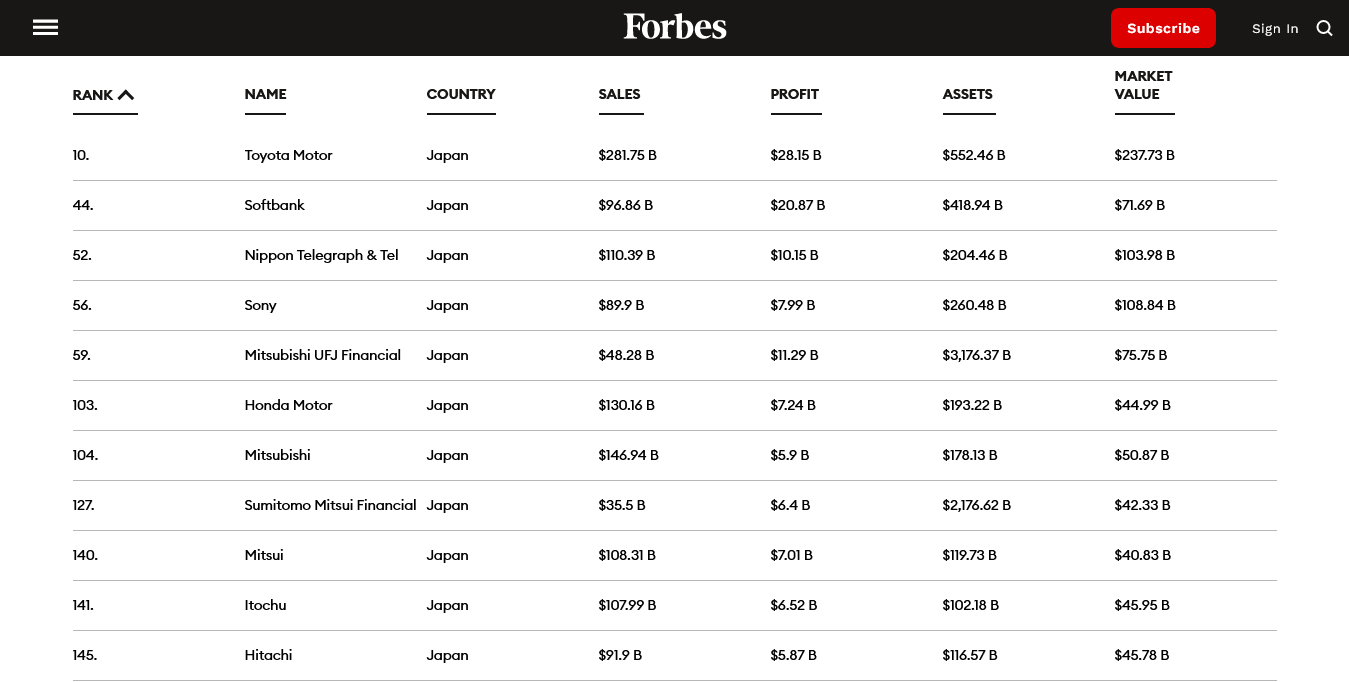Open the Toyota Motor company entry
The width and height of the screenshot is (1349, 682).
click(x=288, y=155)
